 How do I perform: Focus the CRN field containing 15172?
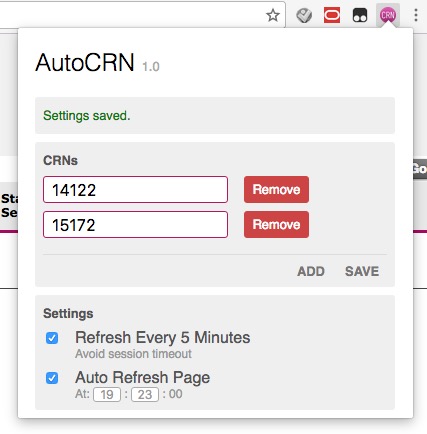[x=135, y=225]
